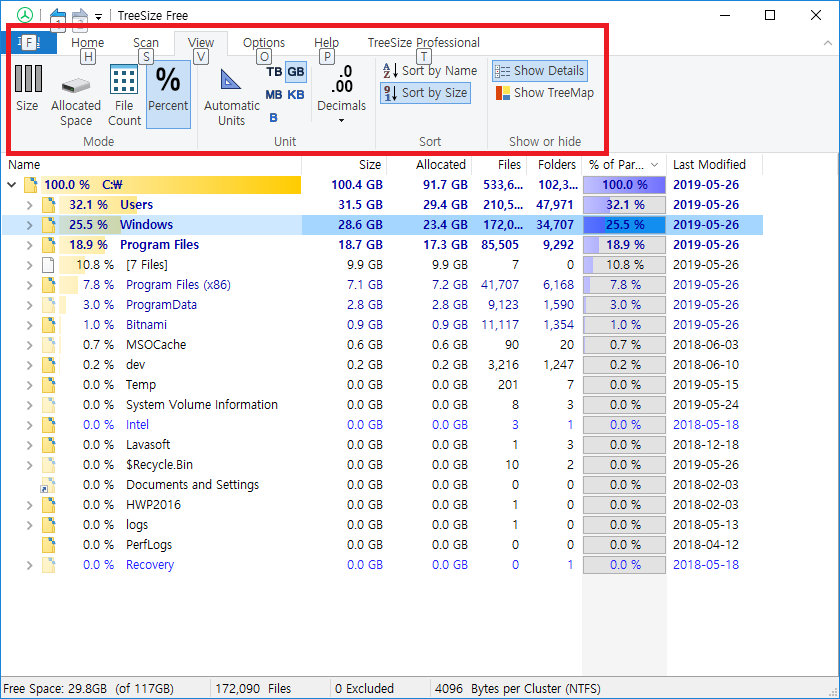Click the Users folder icon
This screenshot has height=699, width=840.
click(x=49, y=205)
